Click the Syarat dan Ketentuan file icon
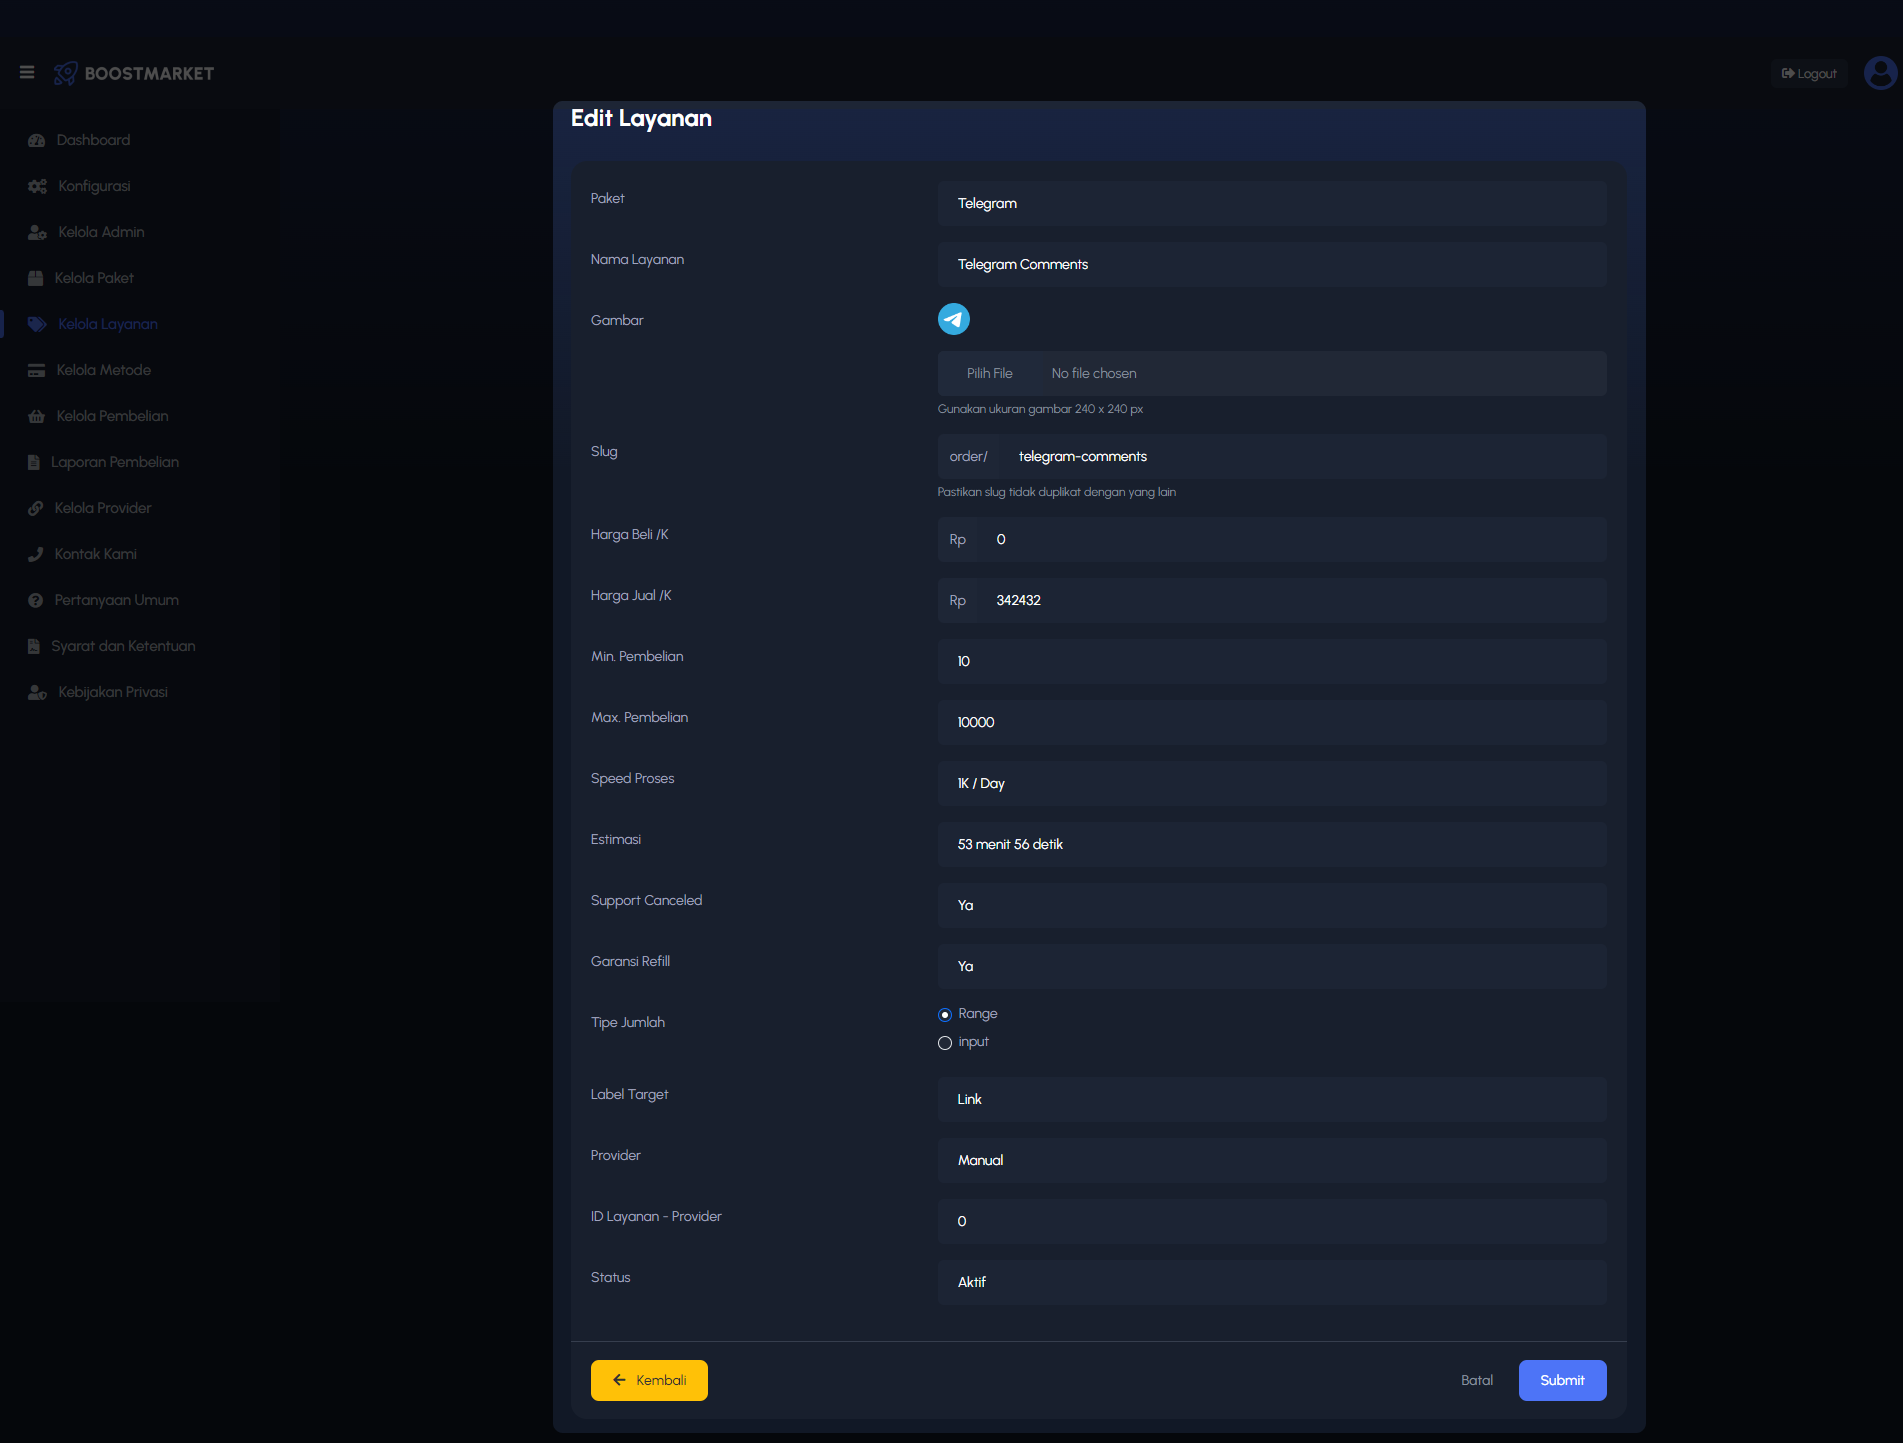The image size is (1903, 1443). tap(34, 646)
